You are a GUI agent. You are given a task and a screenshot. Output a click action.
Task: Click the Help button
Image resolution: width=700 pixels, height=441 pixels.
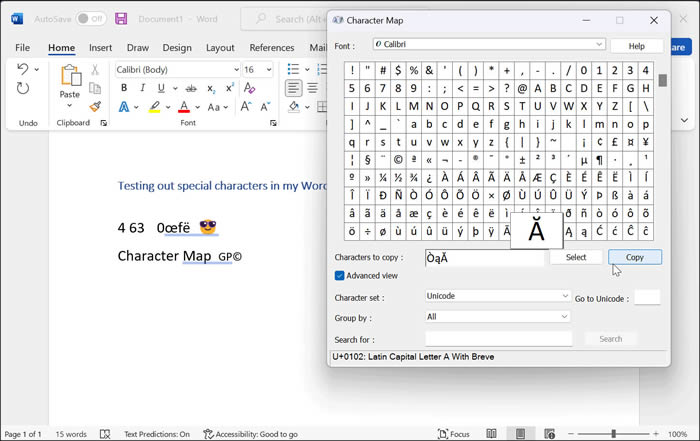click(636, 46)
